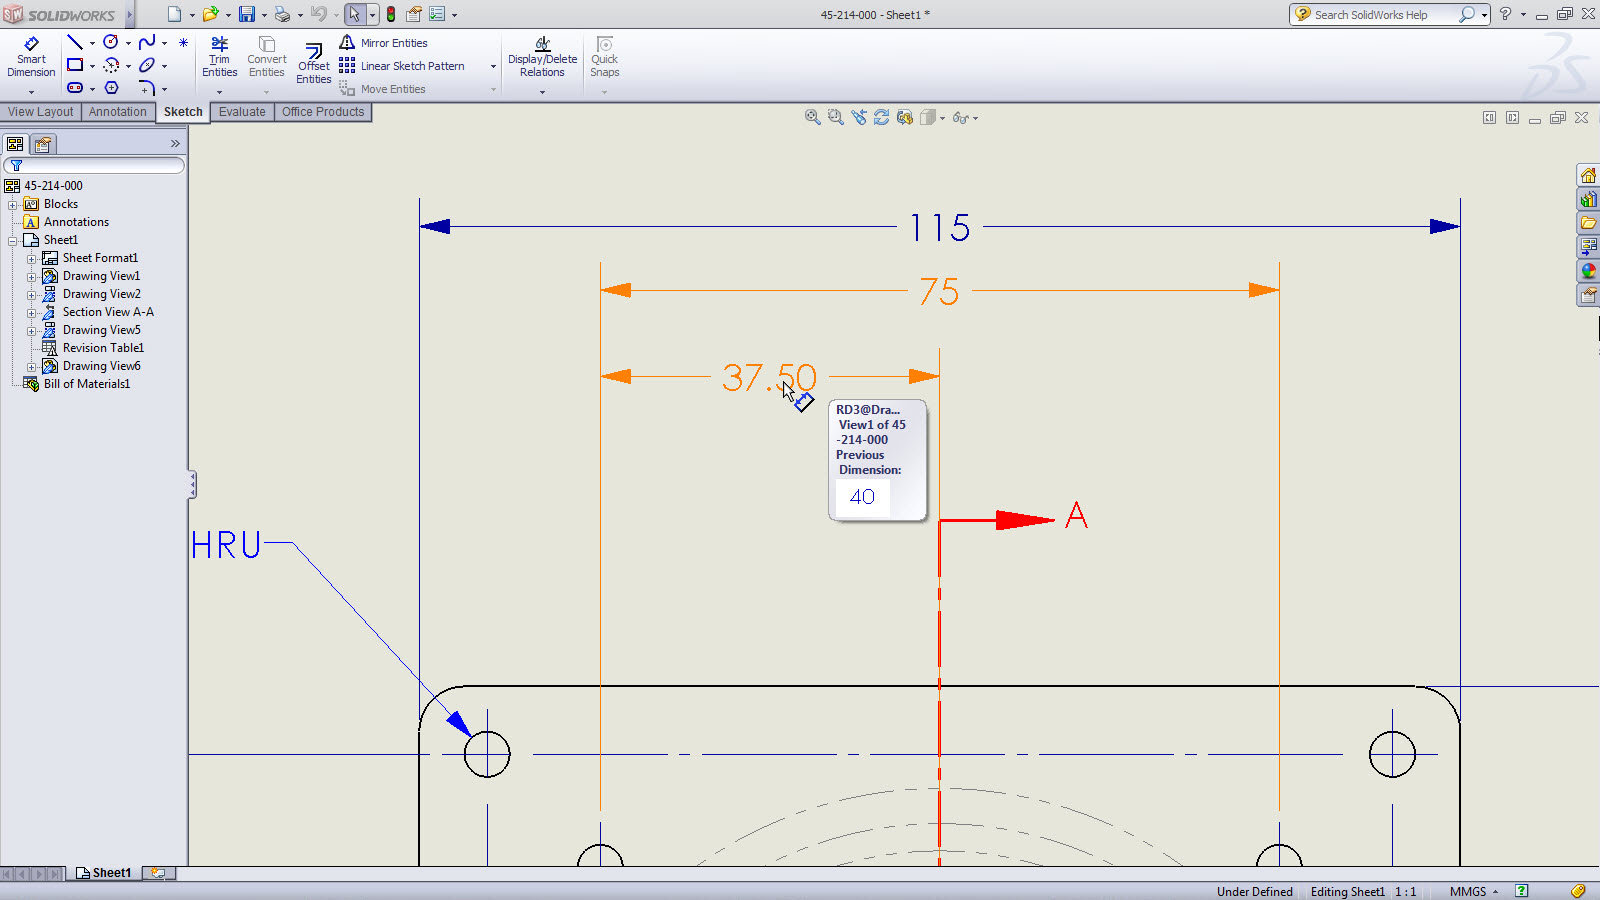This screenshot has height=900, width=1600.
Task: Expand Drawing View1 in feature tree
Action: (31, 277)
